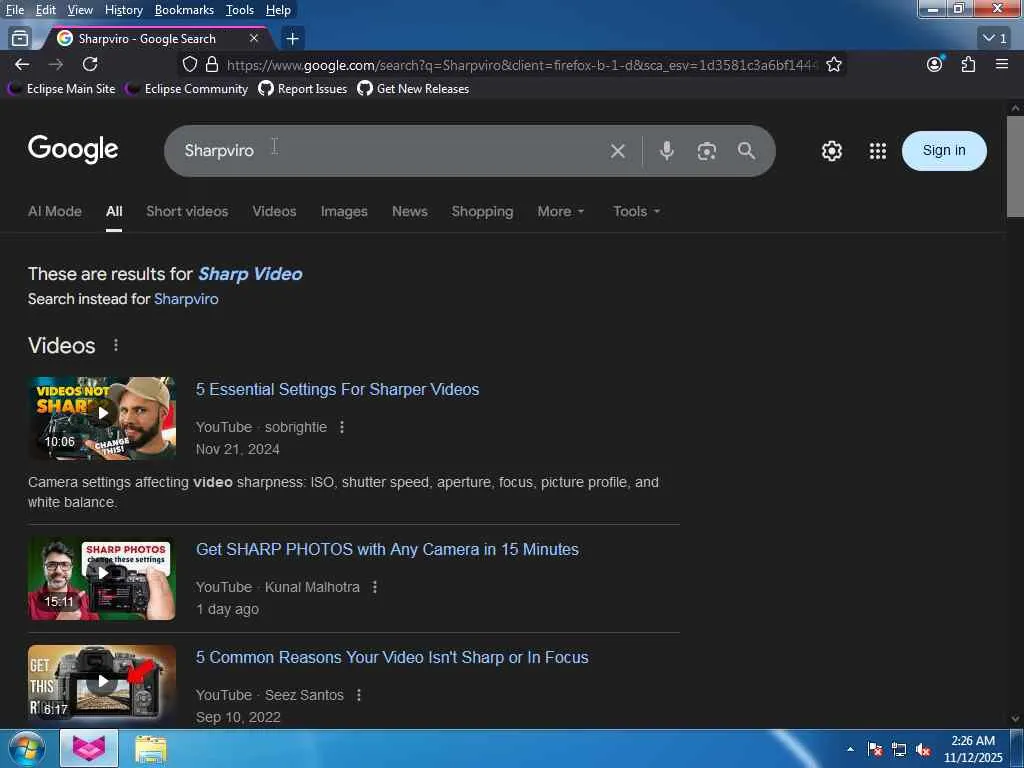
Task: Select the Videos search filter tab
Action: 274,212
